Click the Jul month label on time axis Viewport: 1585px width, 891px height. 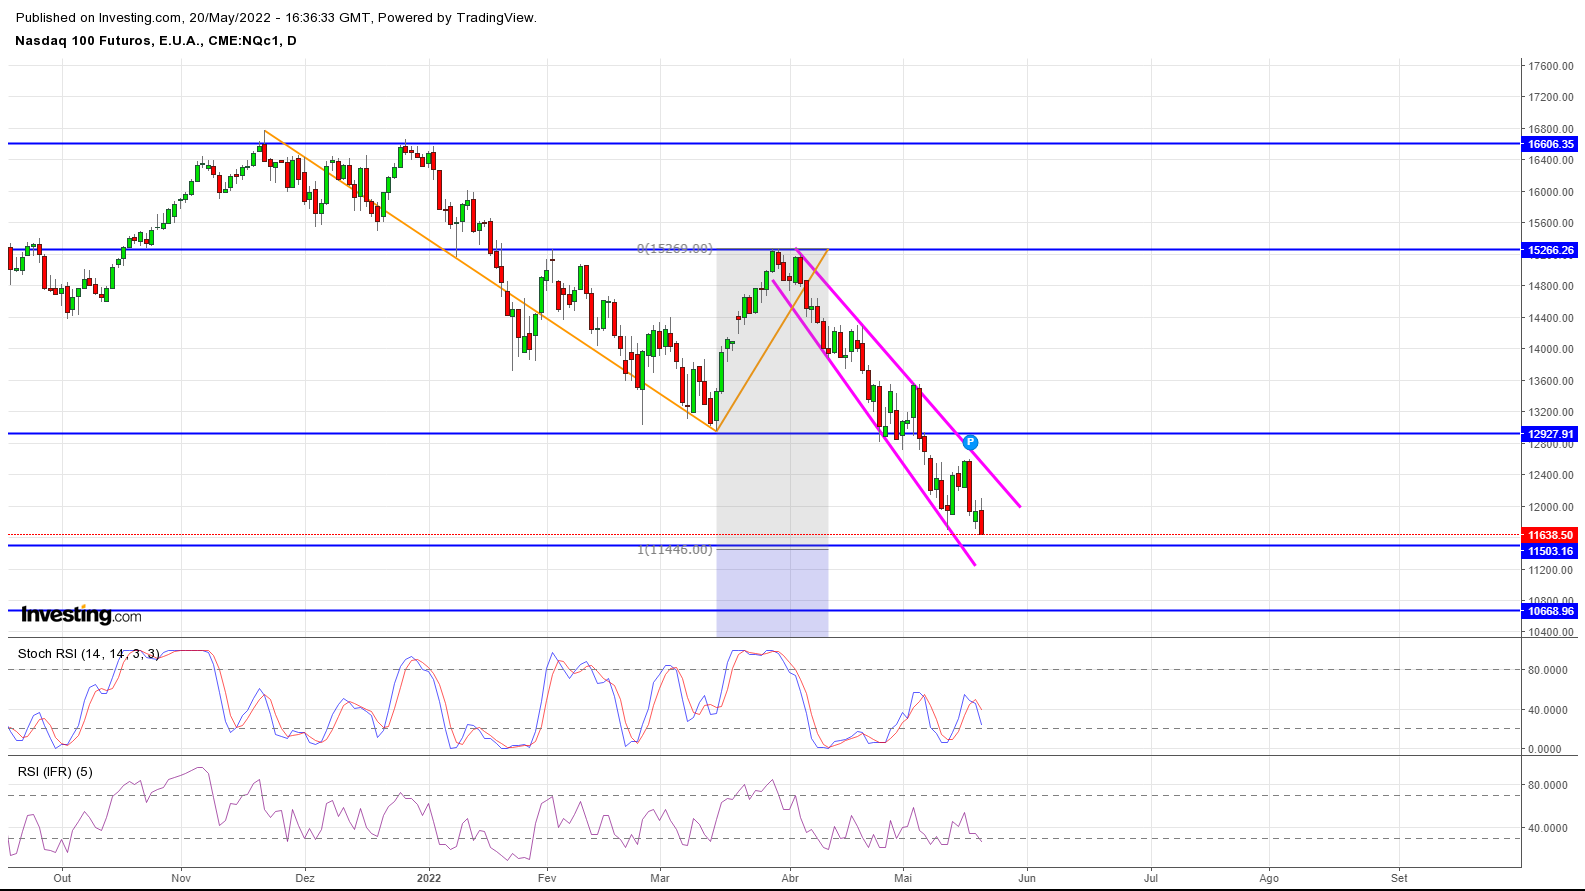point(1151,879)
